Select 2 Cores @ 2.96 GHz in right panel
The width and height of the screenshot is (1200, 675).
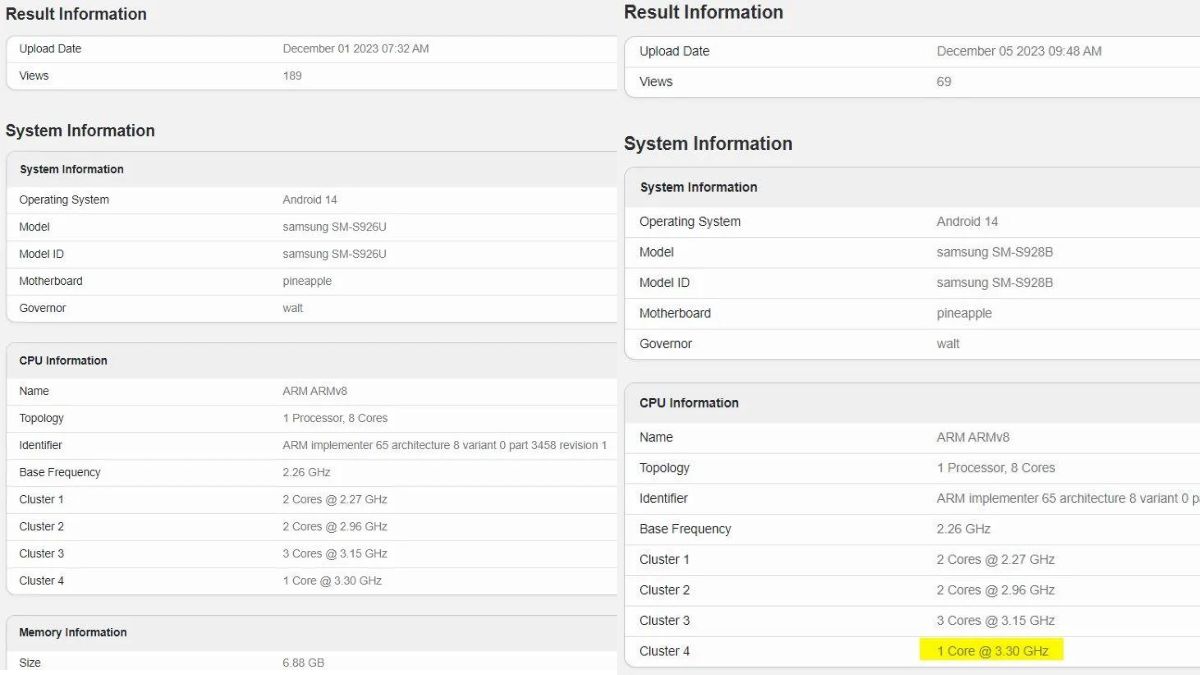click(x=996, y=590)
